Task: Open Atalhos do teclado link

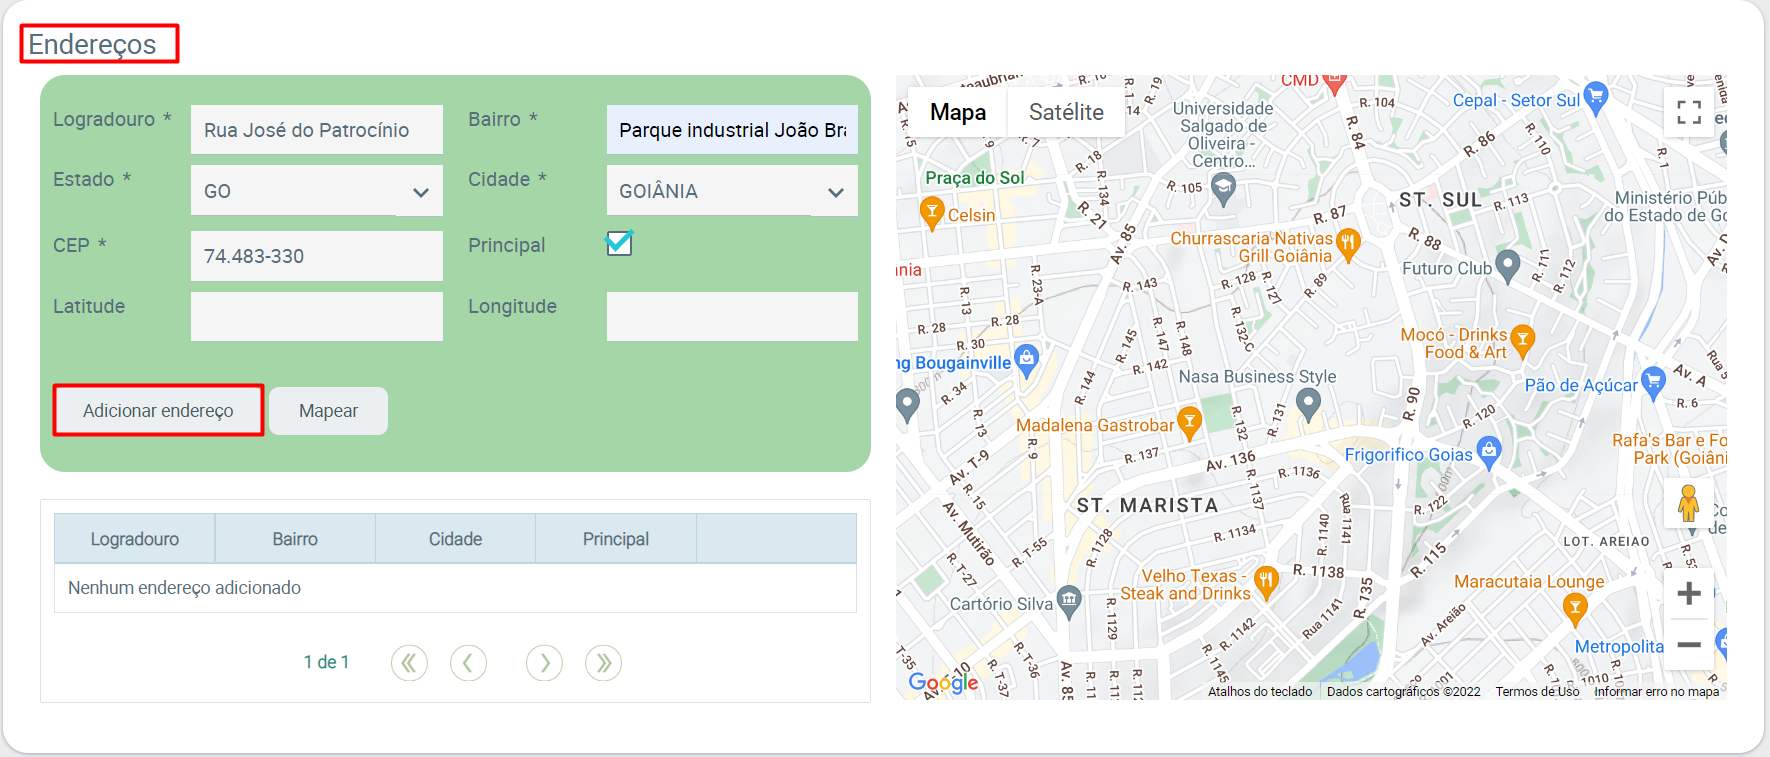Action: click(x=1260, y=692)
